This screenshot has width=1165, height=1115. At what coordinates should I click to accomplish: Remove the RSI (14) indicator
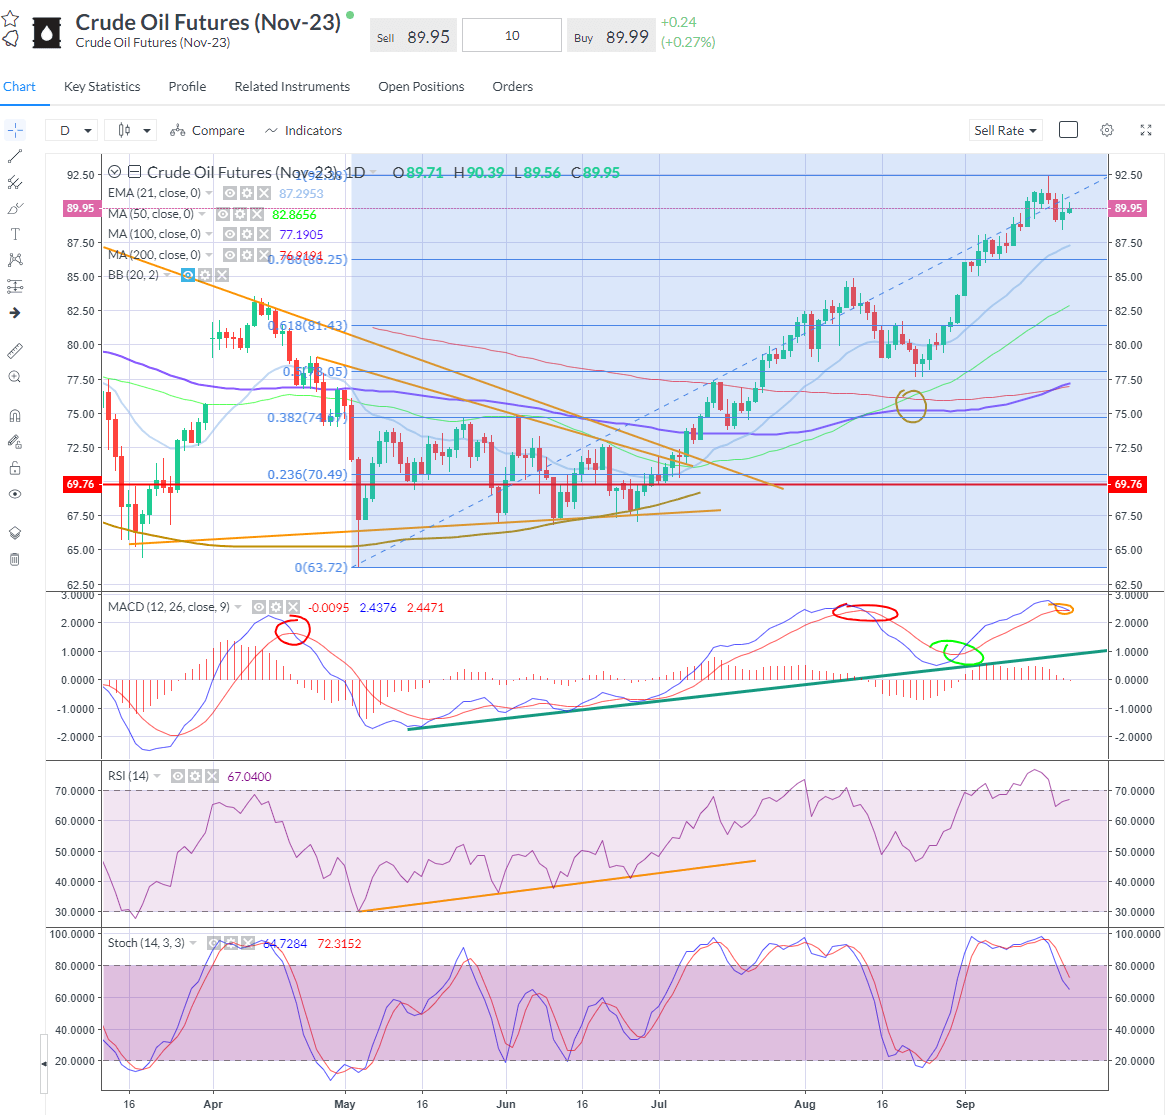[x=212, y=776]
